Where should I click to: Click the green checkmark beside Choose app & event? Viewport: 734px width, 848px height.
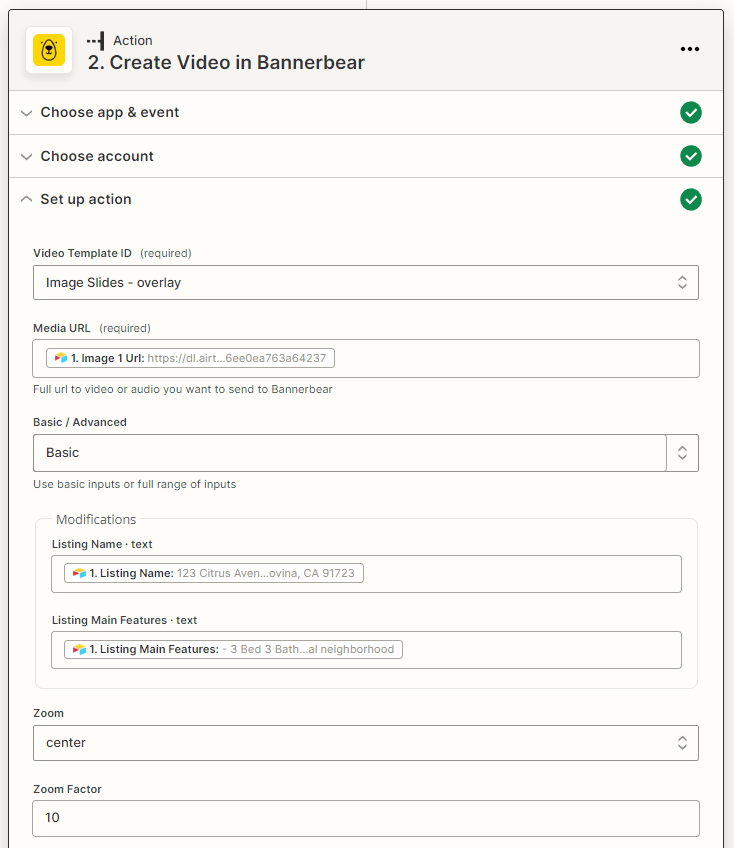coord(691,113)
